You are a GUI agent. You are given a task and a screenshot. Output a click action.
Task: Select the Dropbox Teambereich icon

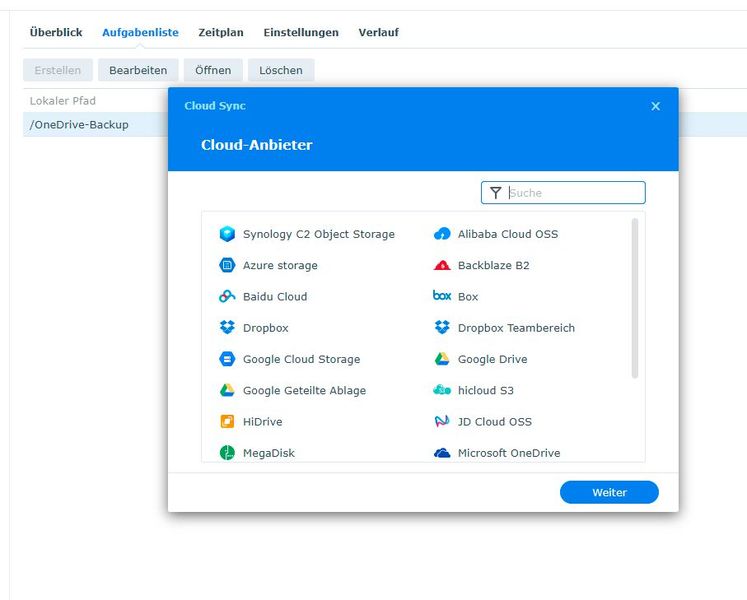click(442, 327)
